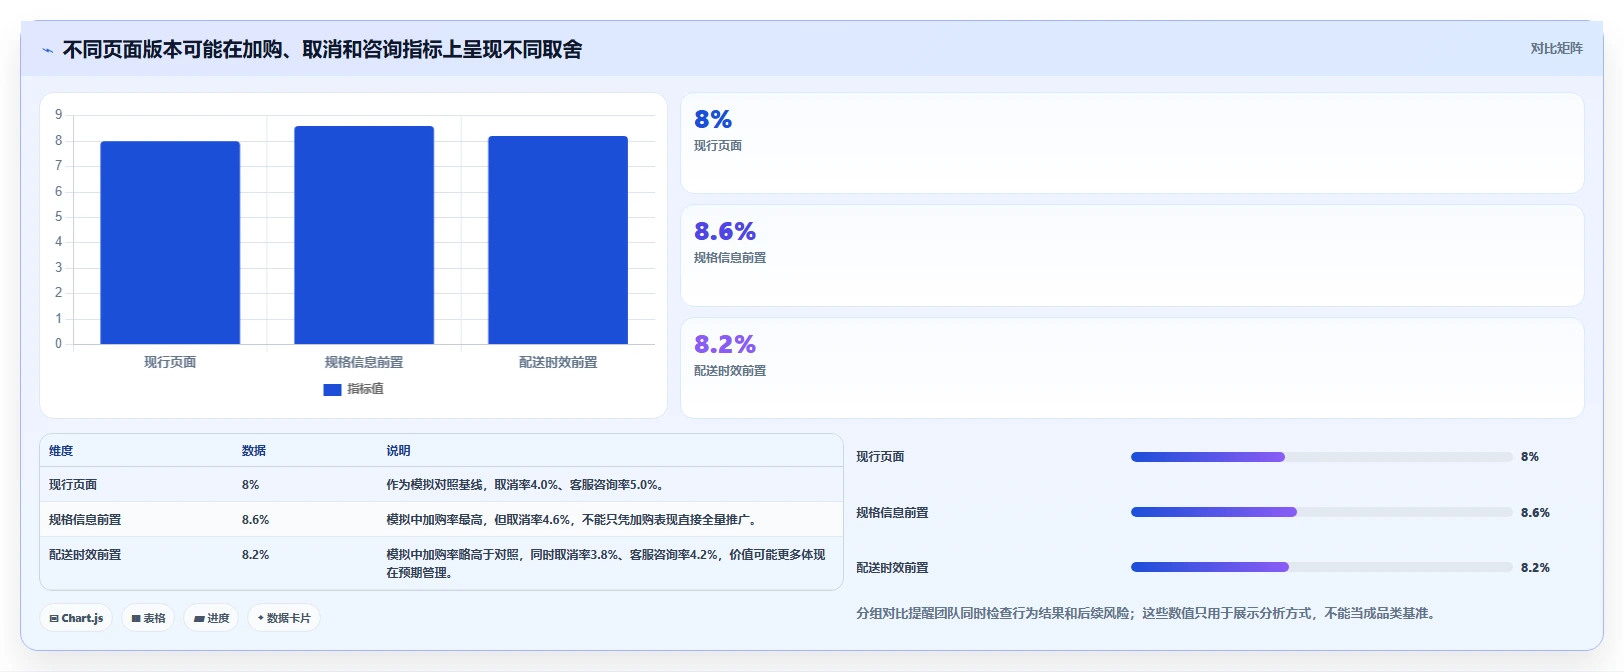Click the 配送时效前置 bar in the chart
This screenshot has height=672, width=1624.
tap(558, 240)
